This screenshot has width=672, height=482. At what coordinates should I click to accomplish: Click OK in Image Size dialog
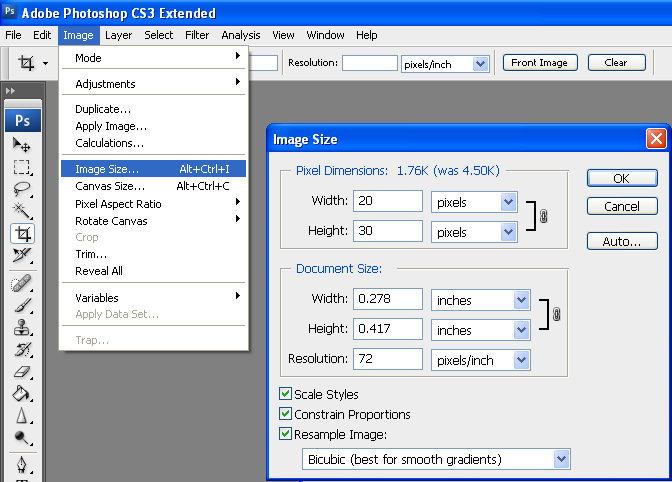pyautogui.click(x=622, y=178)
